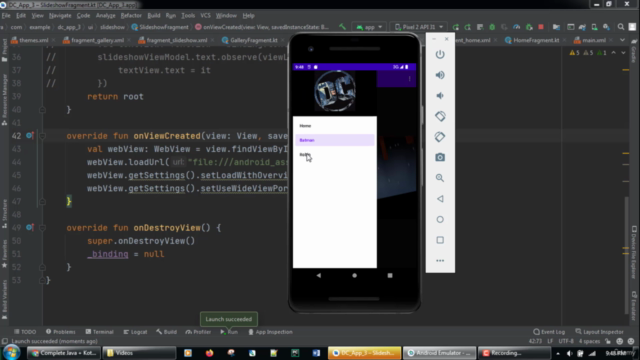The image size is (640, 360).
Task: Open the Terminal tool window
Action: (99, 332)
